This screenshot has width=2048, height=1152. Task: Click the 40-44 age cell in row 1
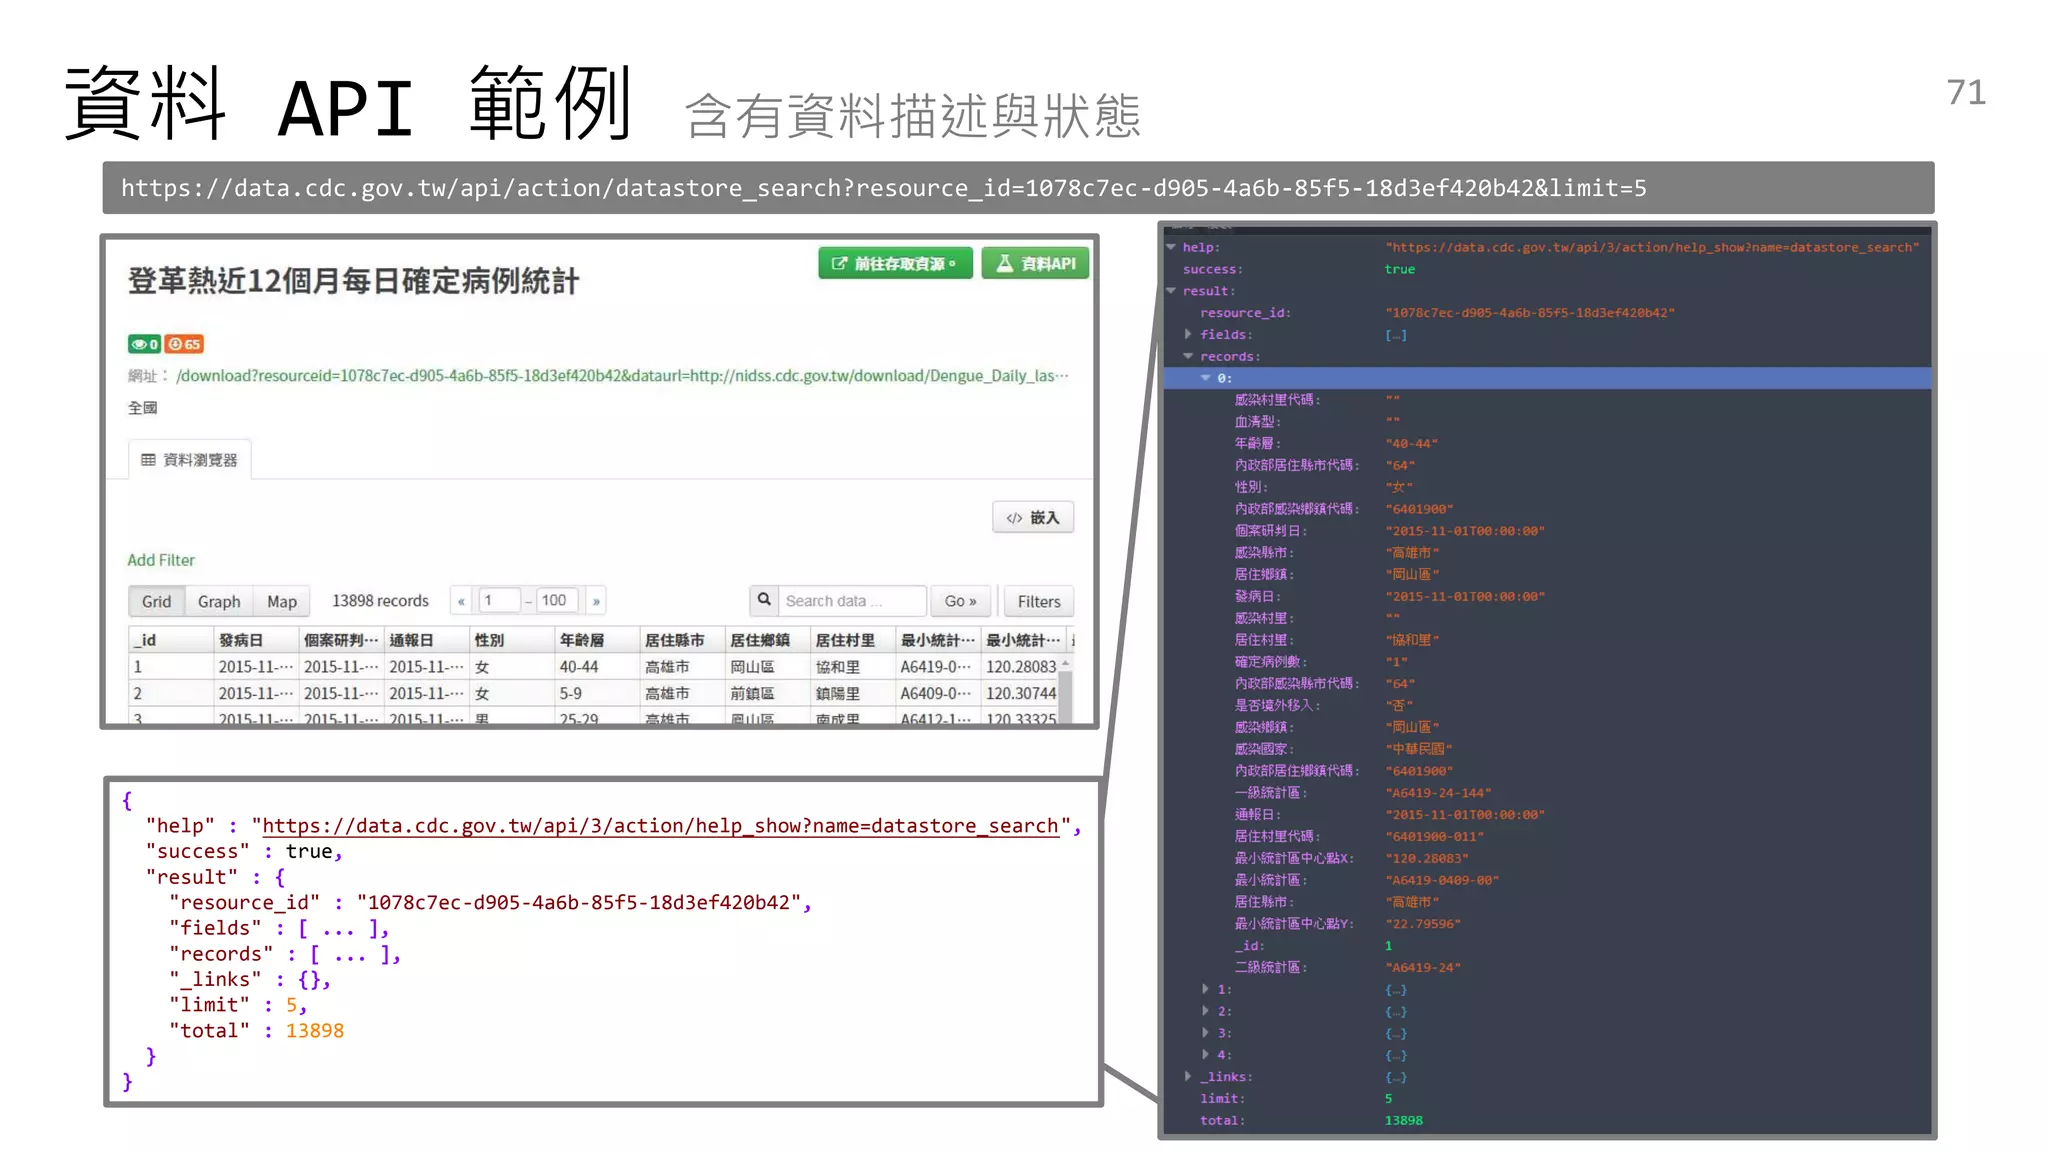[597, 667]
